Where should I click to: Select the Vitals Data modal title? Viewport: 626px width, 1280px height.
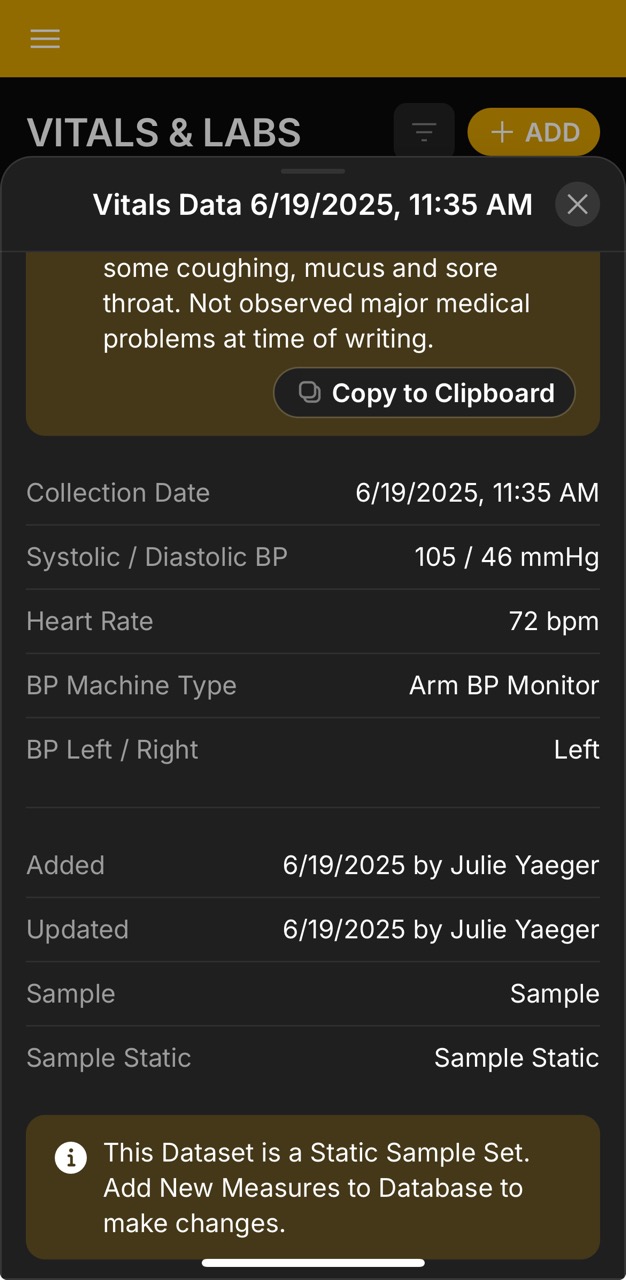pos(312,204)
